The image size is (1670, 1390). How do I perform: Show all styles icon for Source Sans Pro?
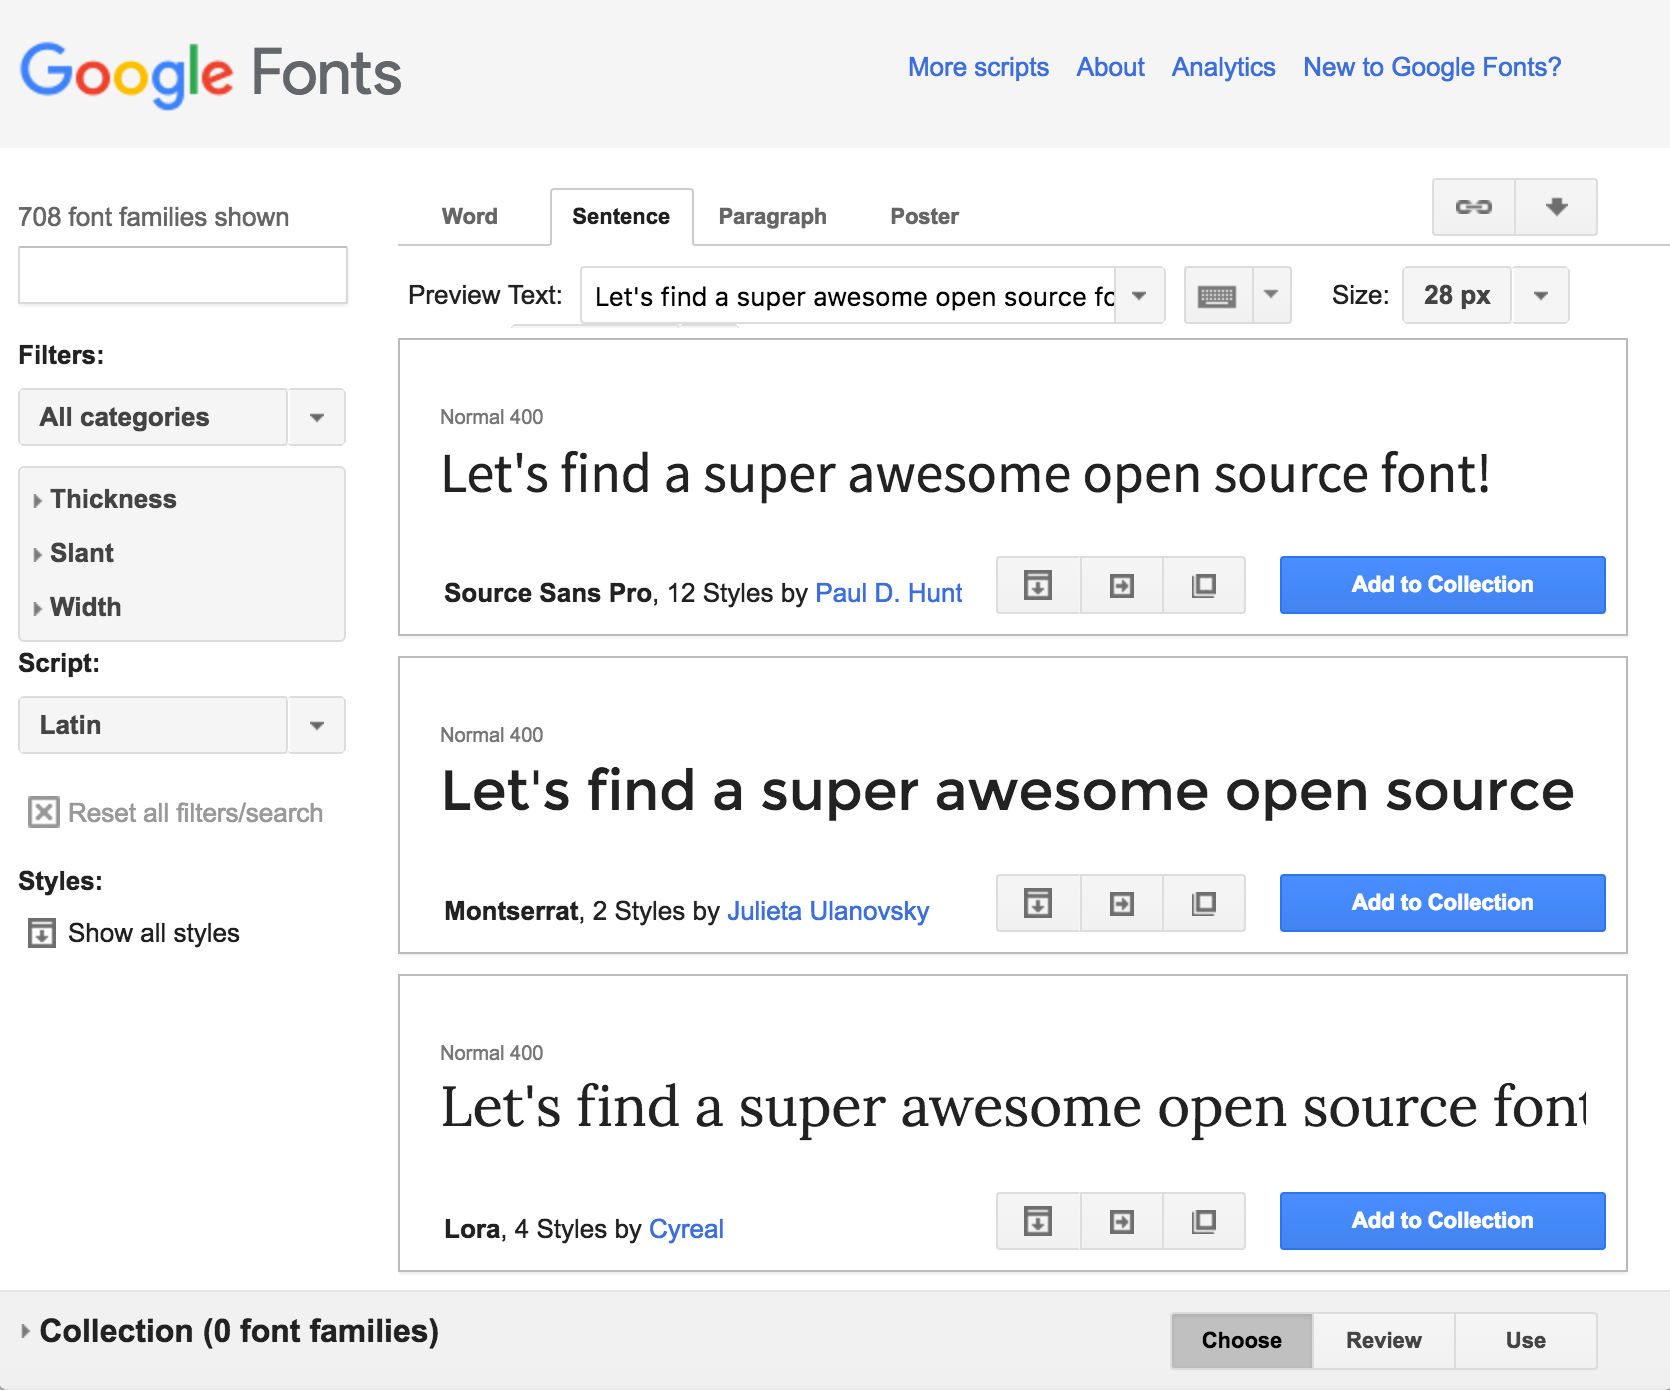[1038, 585]
